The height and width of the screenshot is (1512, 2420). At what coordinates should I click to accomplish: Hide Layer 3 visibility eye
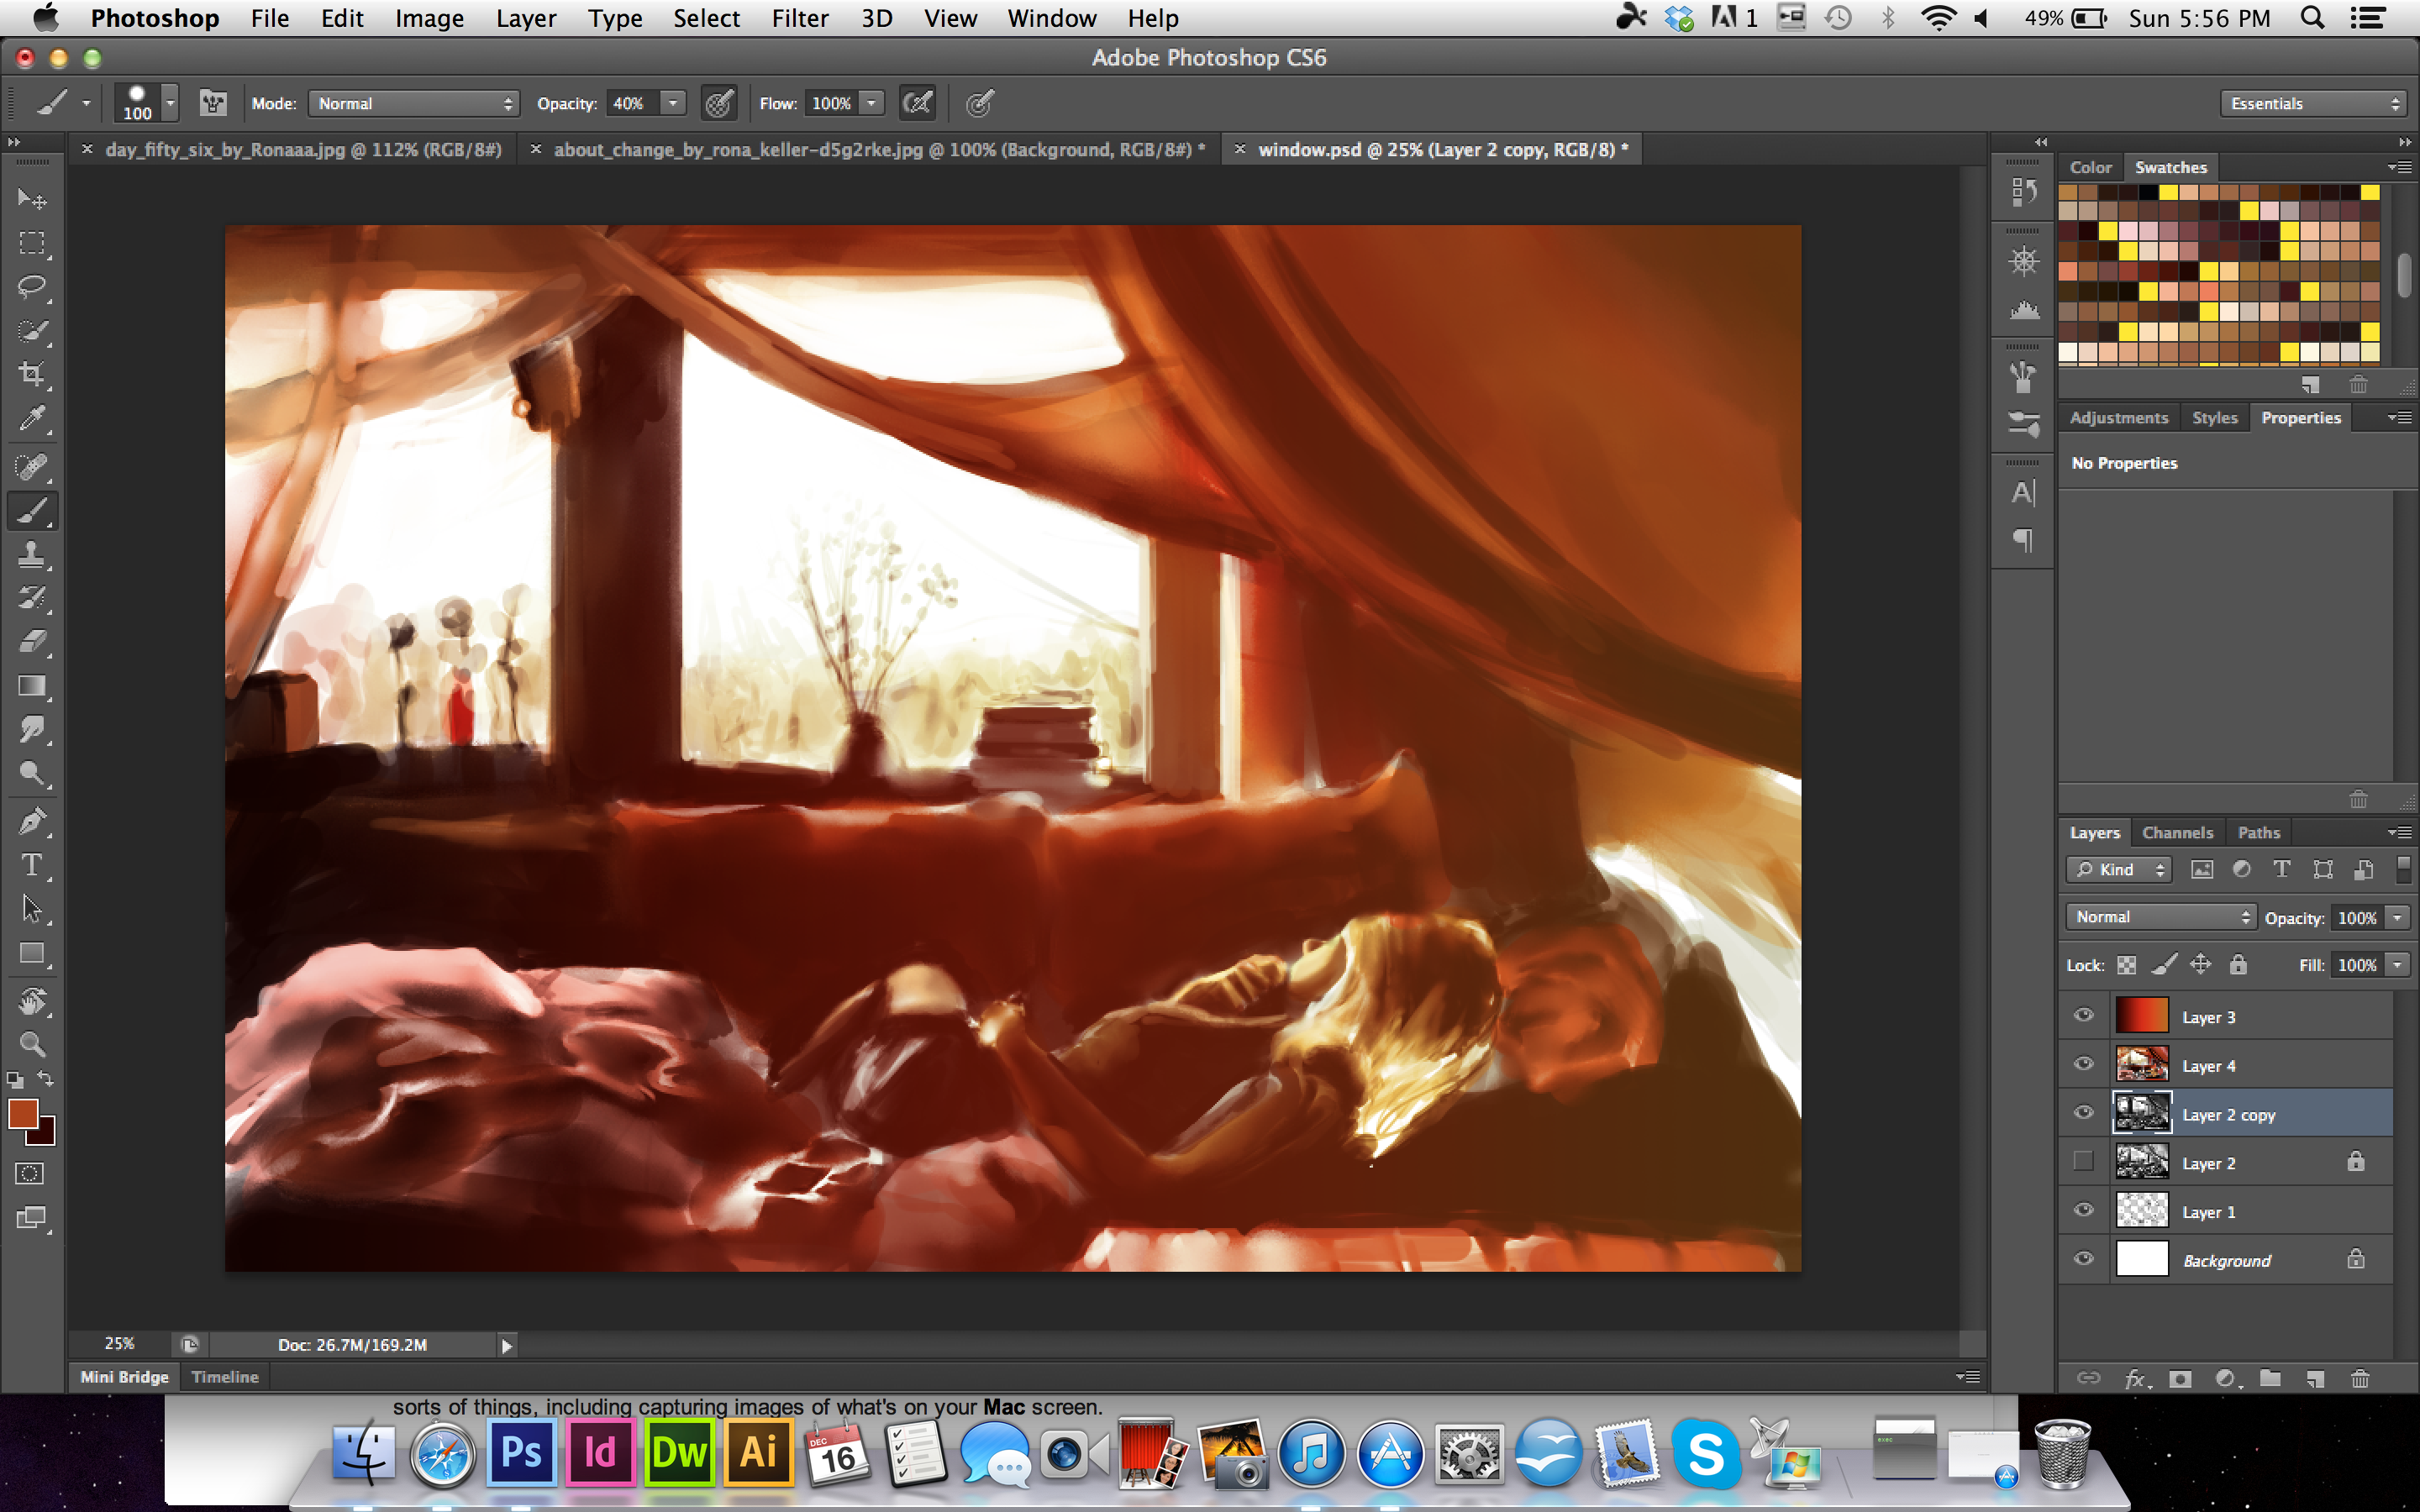pos(2083,1016)
